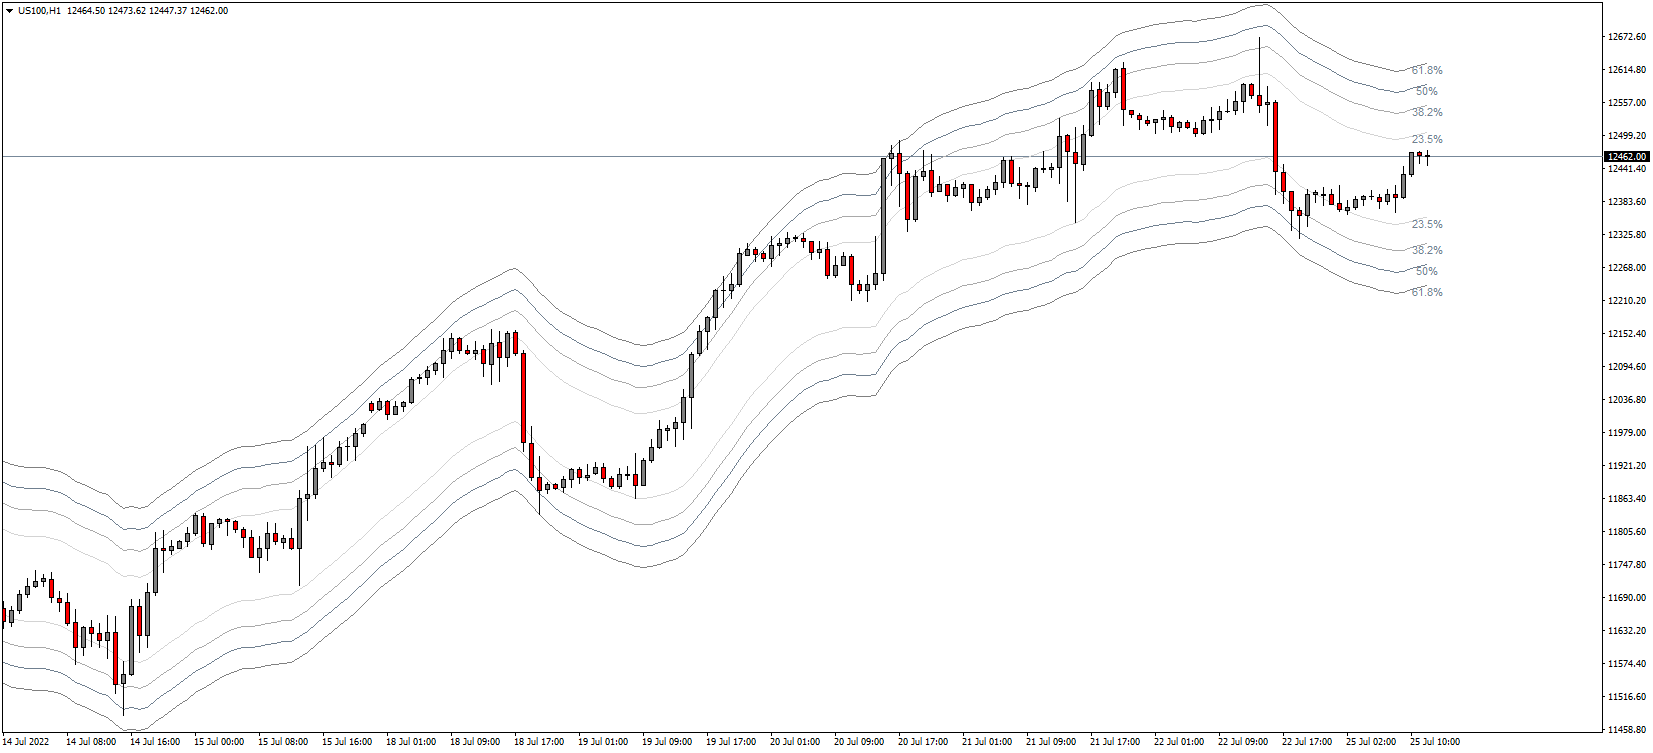Select the upper band 61.8% Fibonacci label
1653x753 pixels.
(1427, 70)
